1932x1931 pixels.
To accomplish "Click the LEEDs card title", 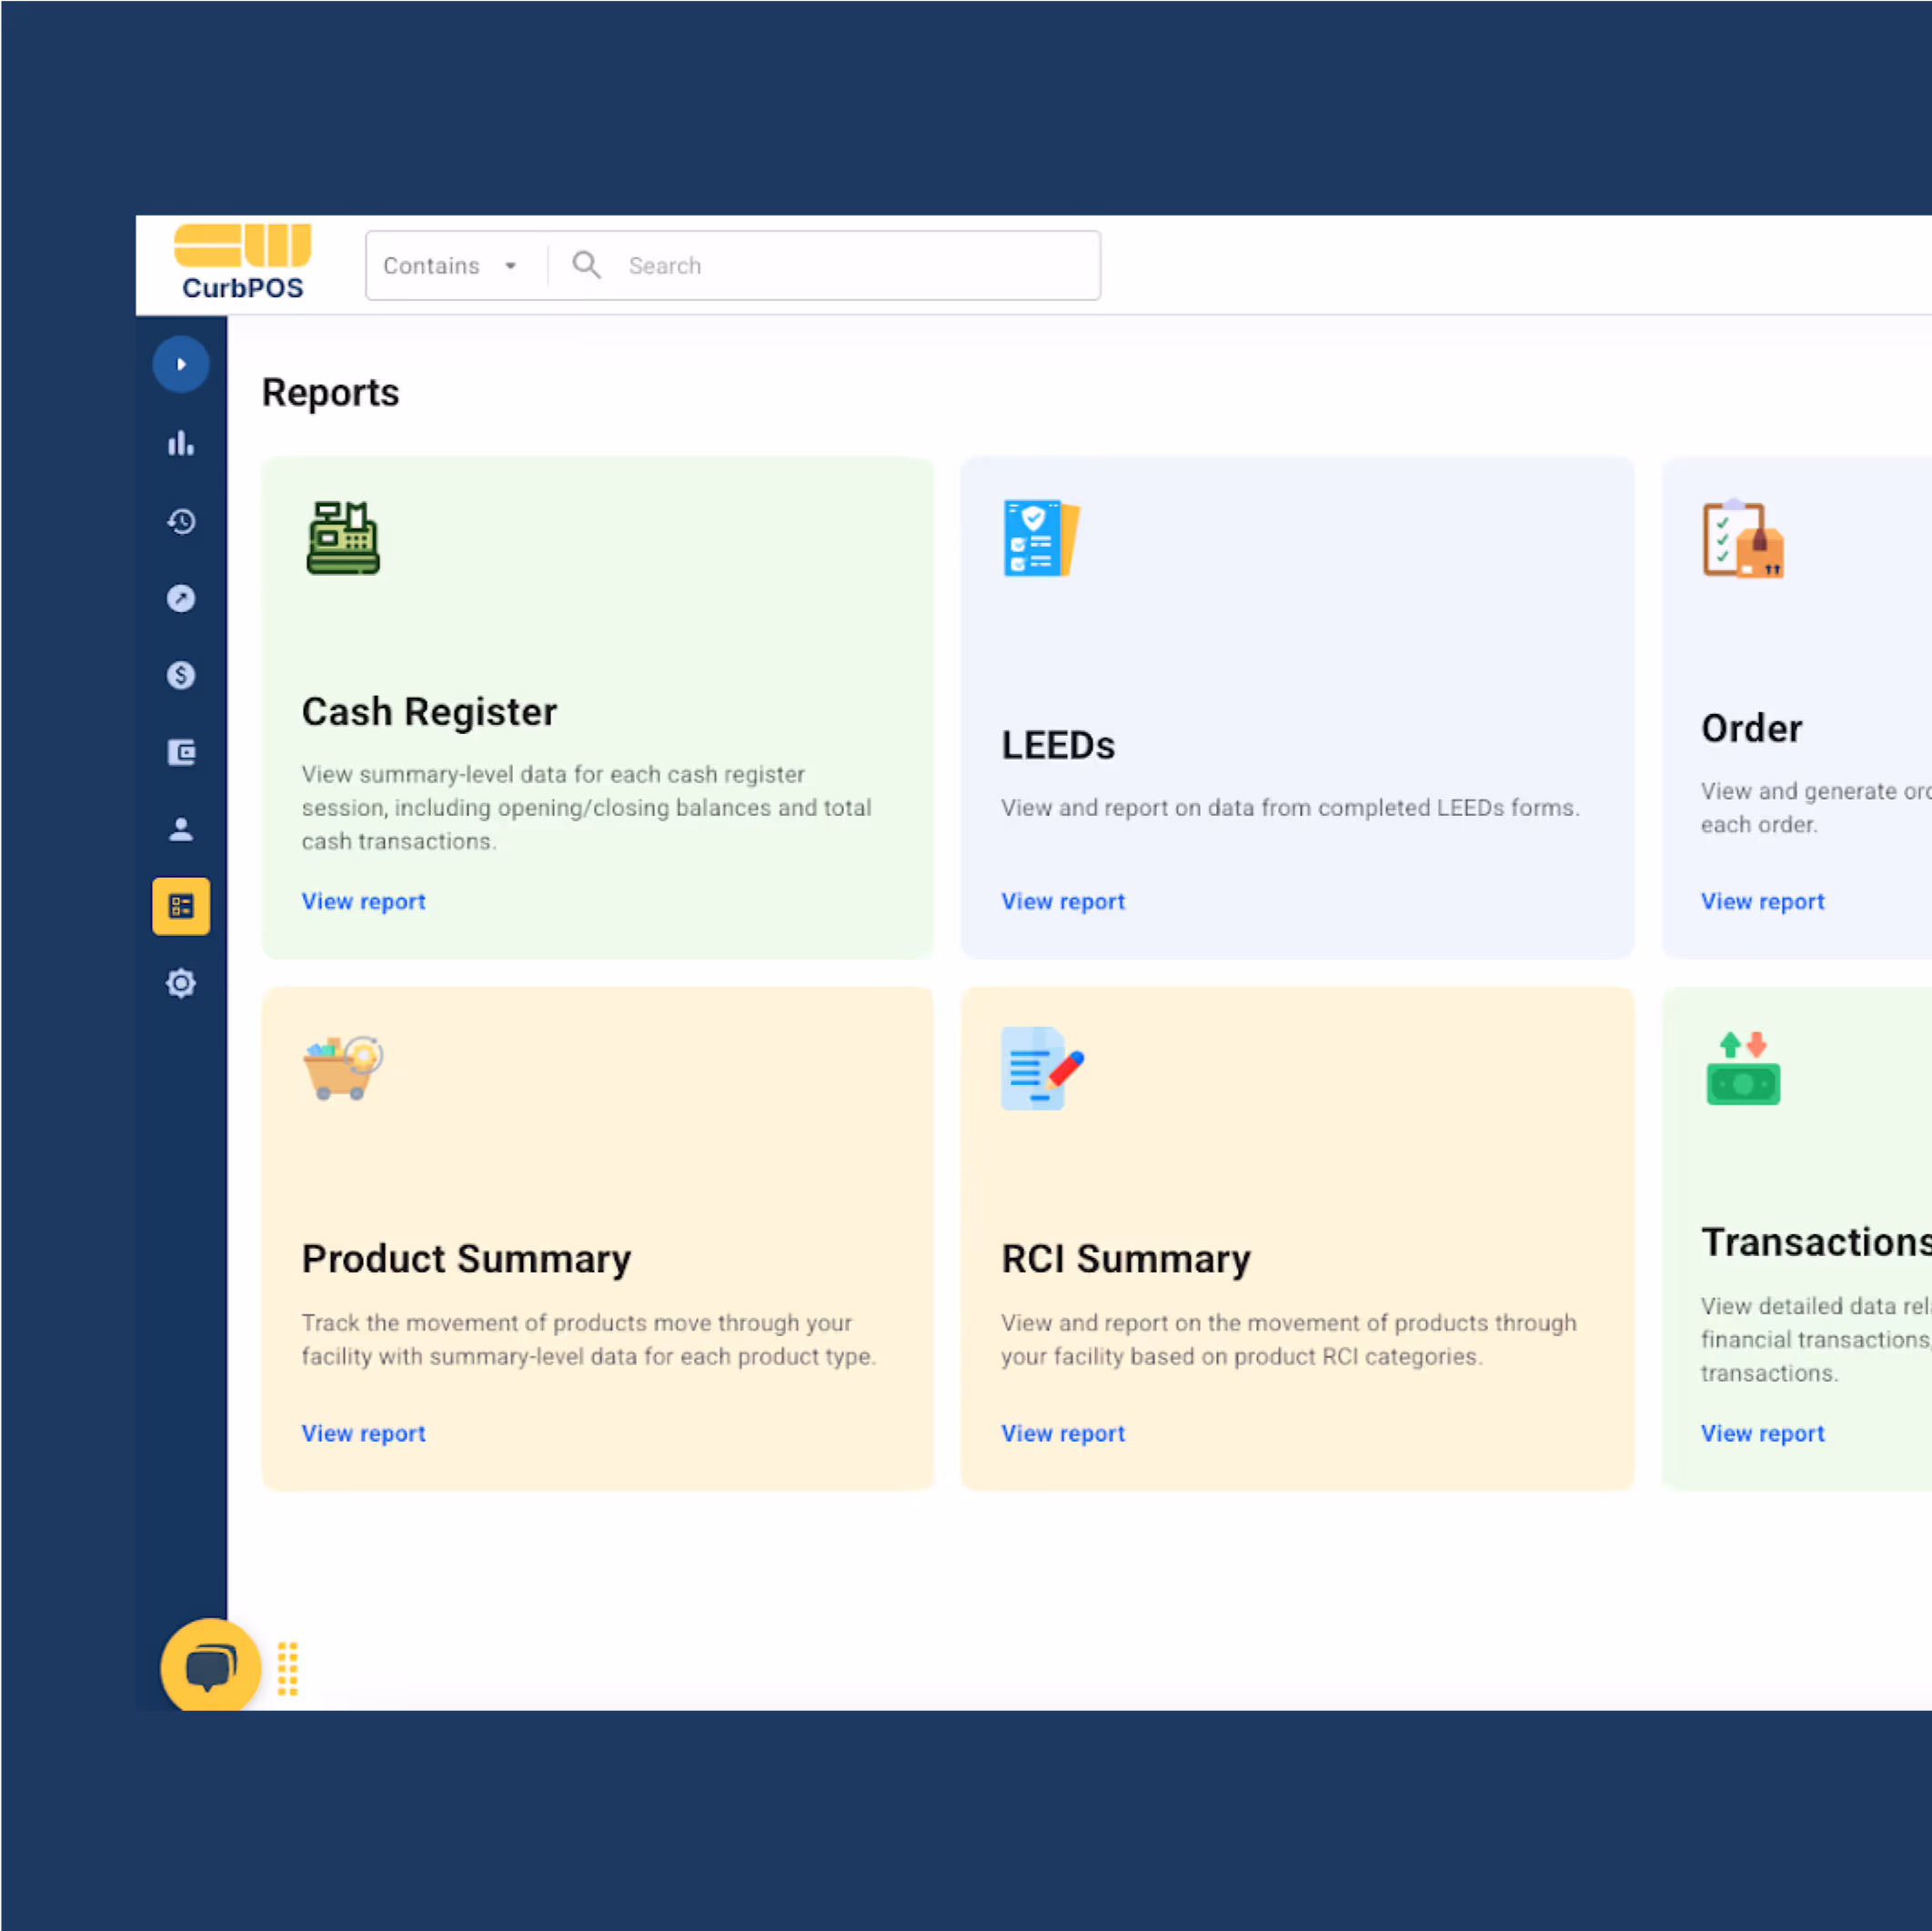I will 1058,745.
